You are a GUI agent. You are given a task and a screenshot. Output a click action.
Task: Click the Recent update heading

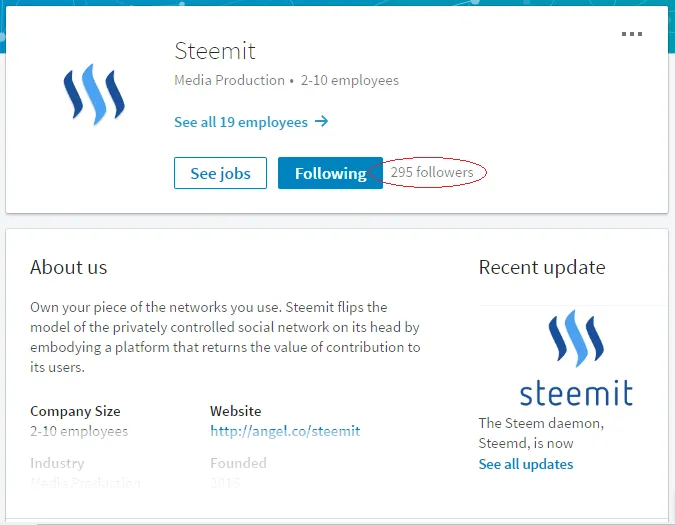click(x=542, y=267)
